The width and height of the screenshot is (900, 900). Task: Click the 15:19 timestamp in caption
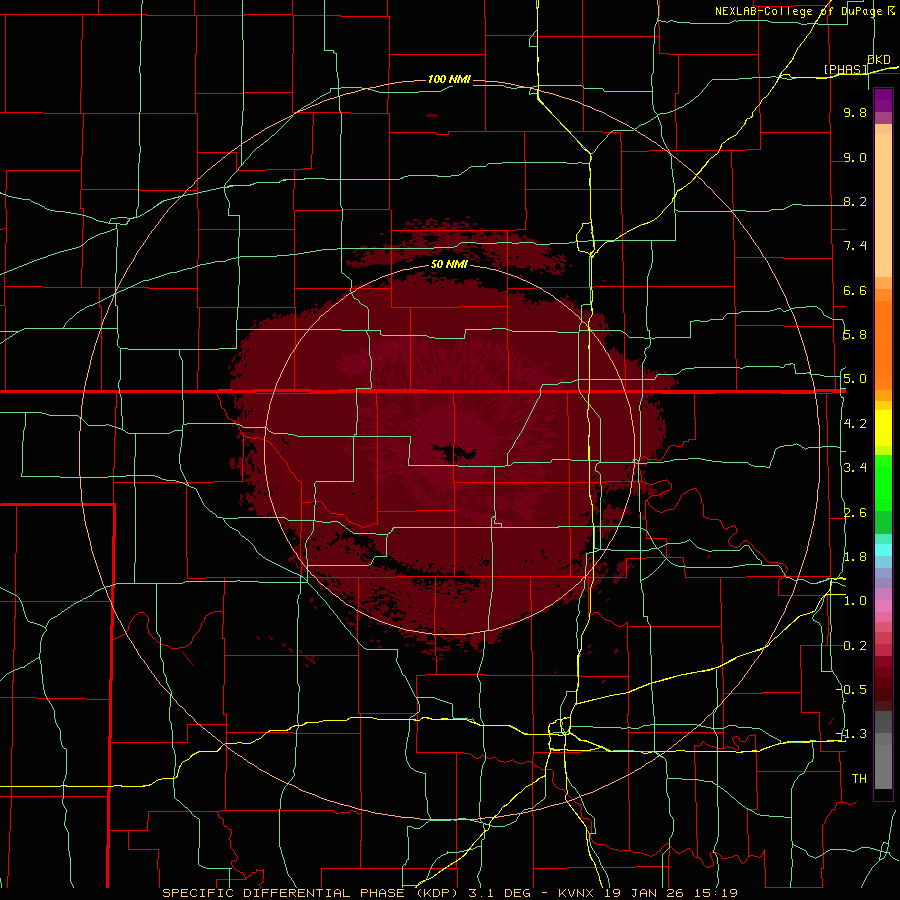click(x=718, y=893)
